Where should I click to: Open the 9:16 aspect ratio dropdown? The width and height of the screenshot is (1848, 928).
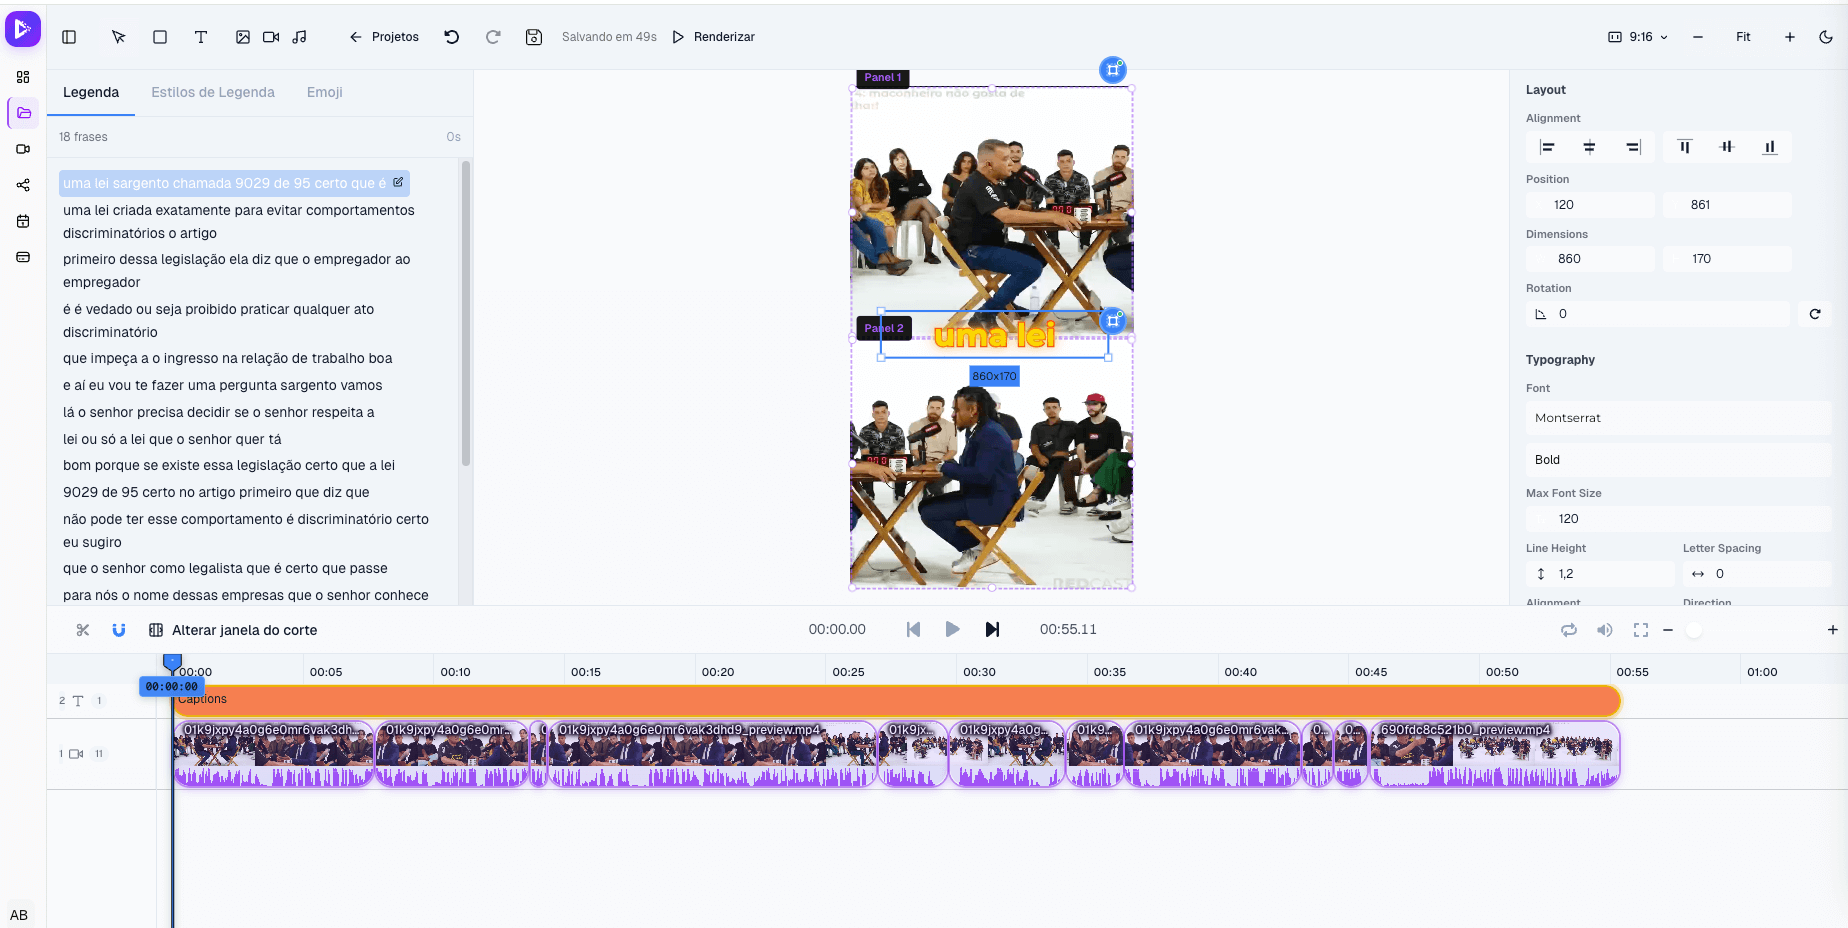1638,37
